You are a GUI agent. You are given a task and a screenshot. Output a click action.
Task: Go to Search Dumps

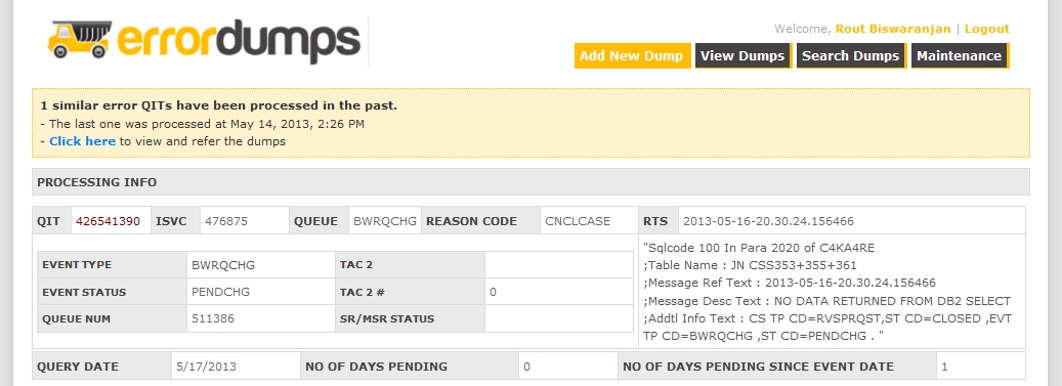pos(850,56)
